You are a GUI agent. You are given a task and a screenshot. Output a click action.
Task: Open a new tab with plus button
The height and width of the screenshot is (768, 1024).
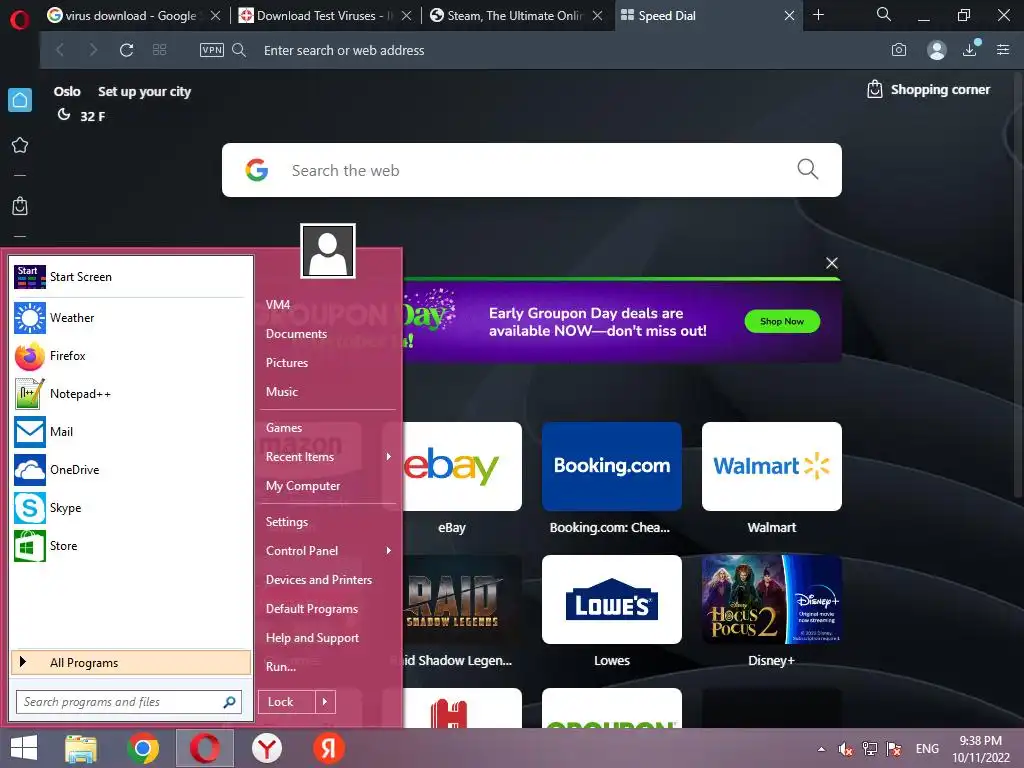[x=818, y=15]
